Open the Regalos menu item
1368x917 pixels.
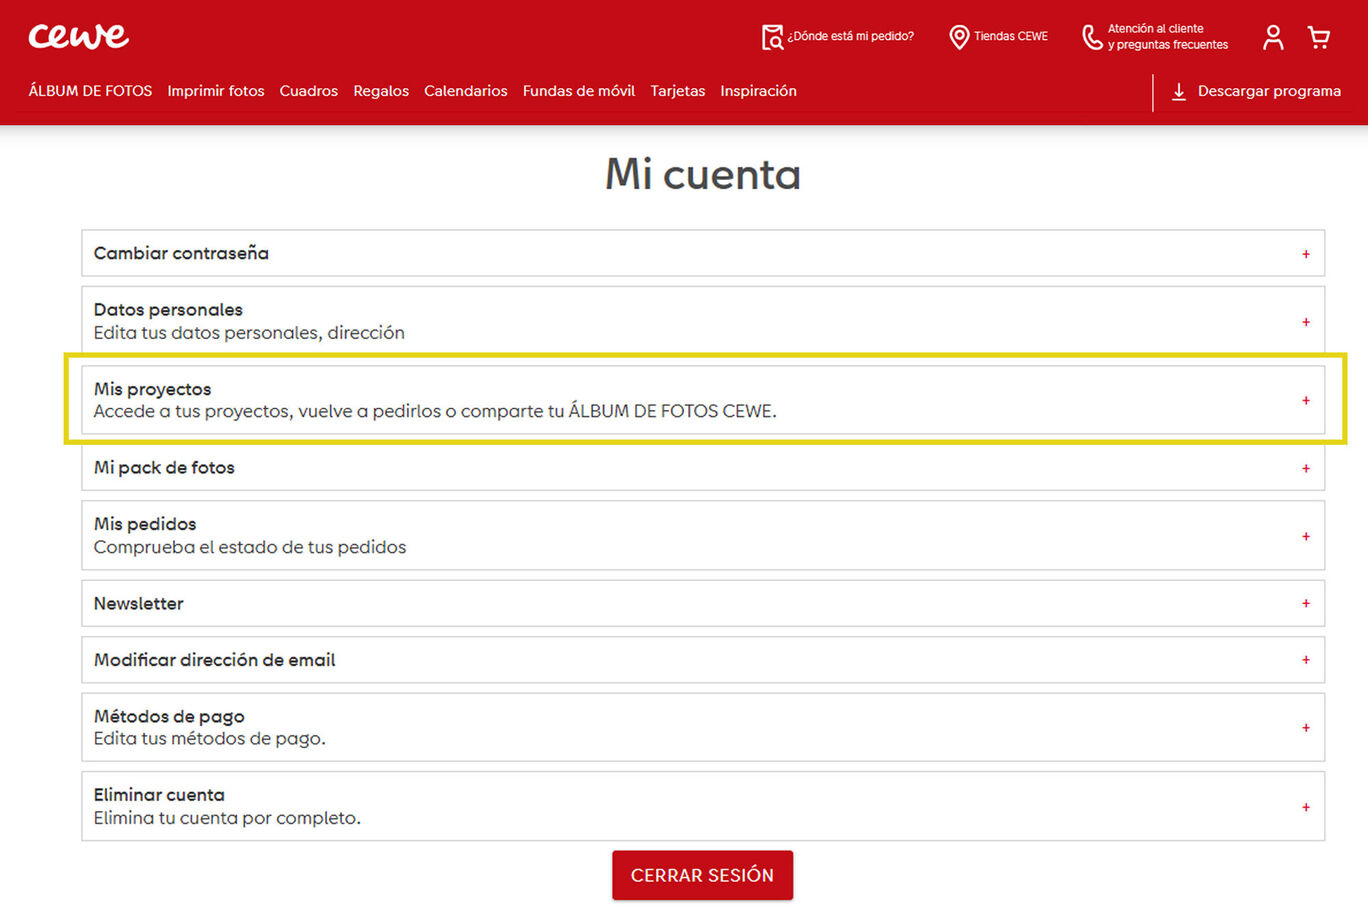pyautogui.click(x=380, y=90)
